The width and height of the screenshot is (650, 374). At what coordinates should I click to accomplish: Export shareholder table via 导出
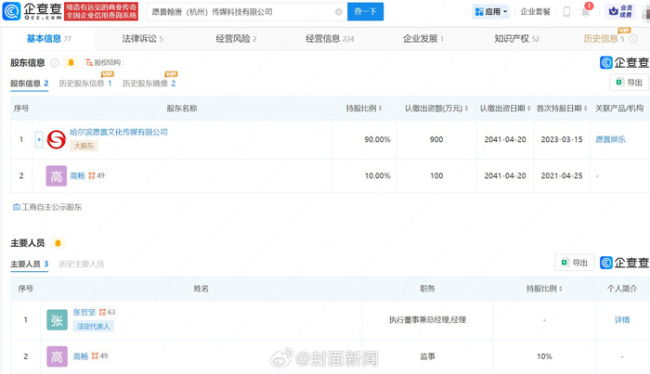(629, 83)
